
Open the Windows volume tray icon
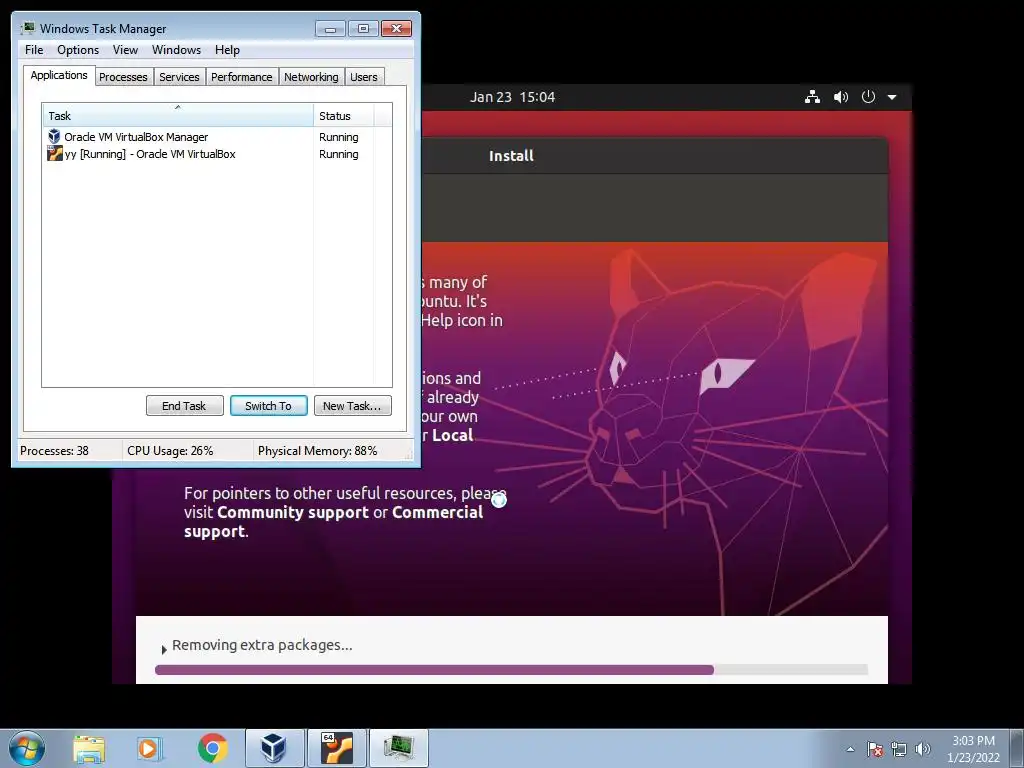point(922,749)
